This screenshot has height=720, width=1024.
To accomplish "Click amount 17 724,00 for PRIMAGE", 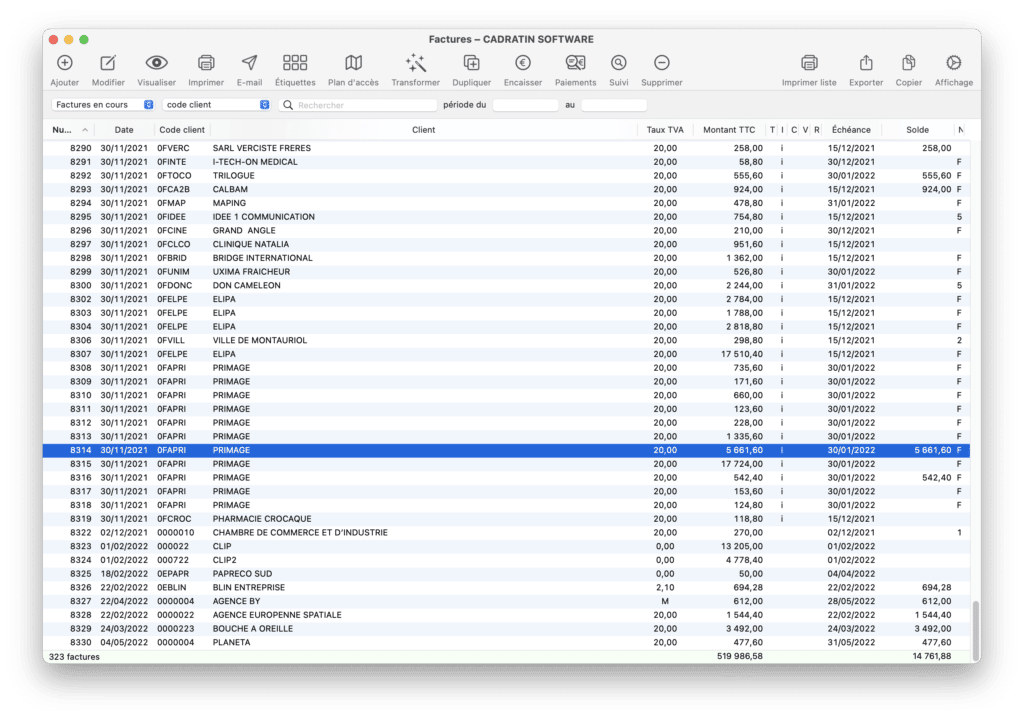I will coord(742,464).
